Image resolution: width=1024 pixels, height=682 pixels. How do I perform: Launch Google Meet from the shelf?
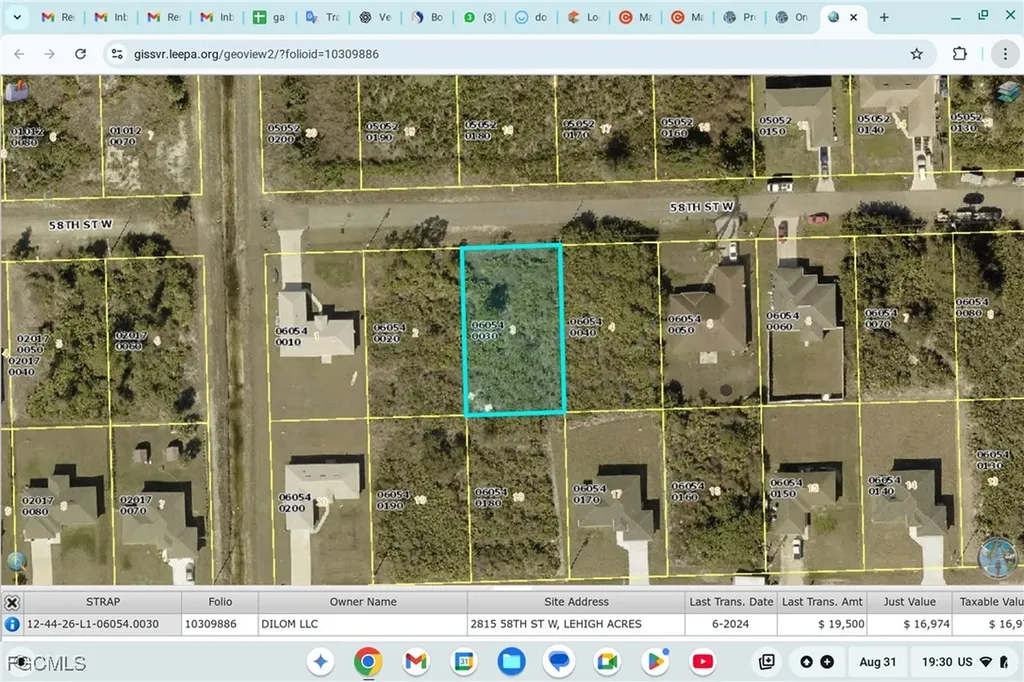(x=607, y=661)
